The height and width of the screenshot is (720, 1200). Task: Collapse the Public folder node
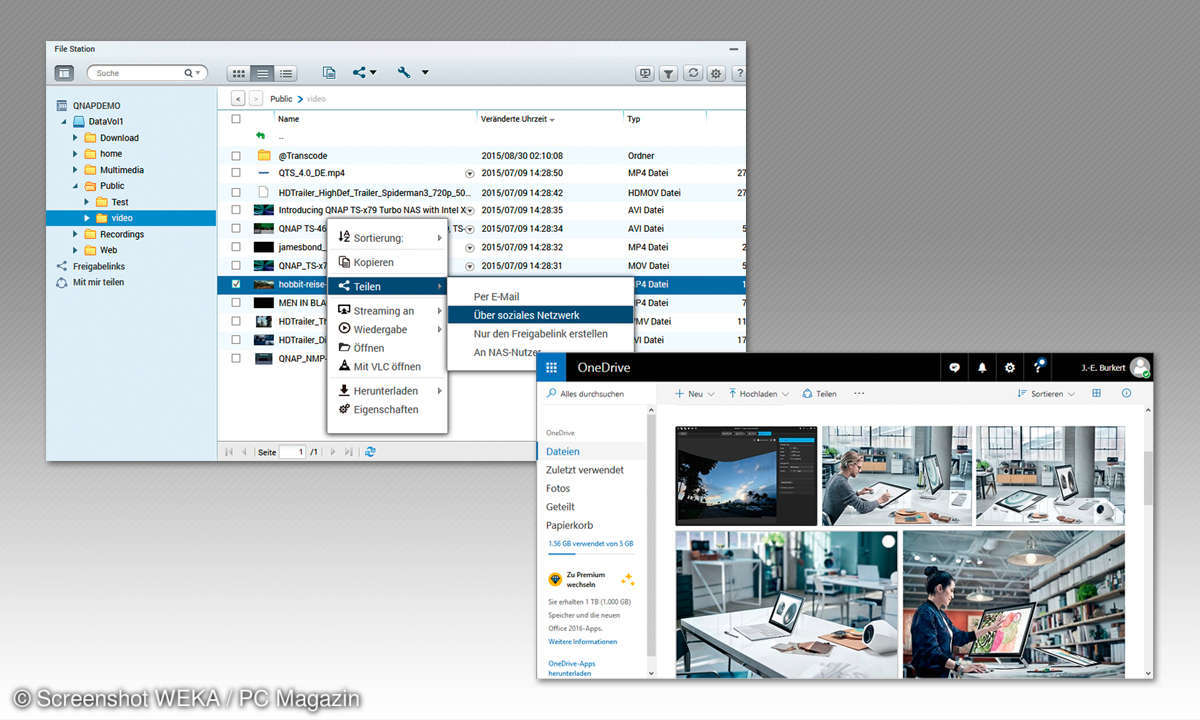(75, 185)
